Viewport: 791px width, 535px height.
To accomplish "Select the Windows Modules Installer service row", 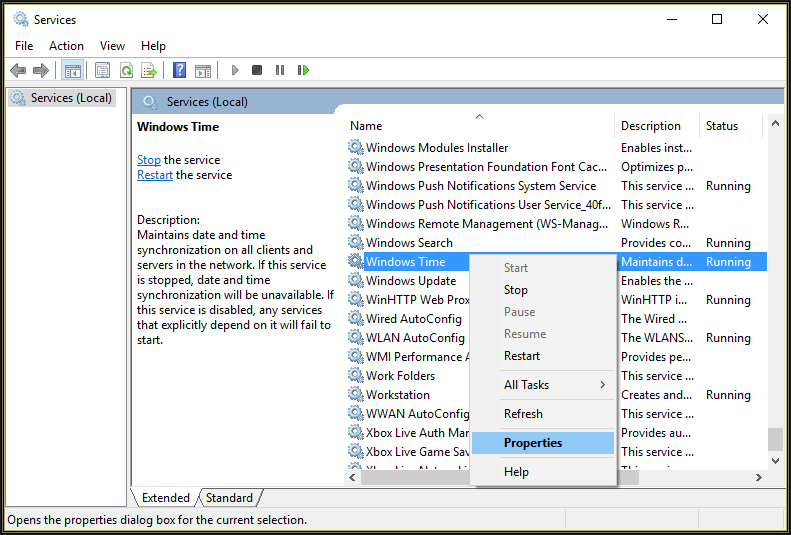I will click(x=557, y=148).
